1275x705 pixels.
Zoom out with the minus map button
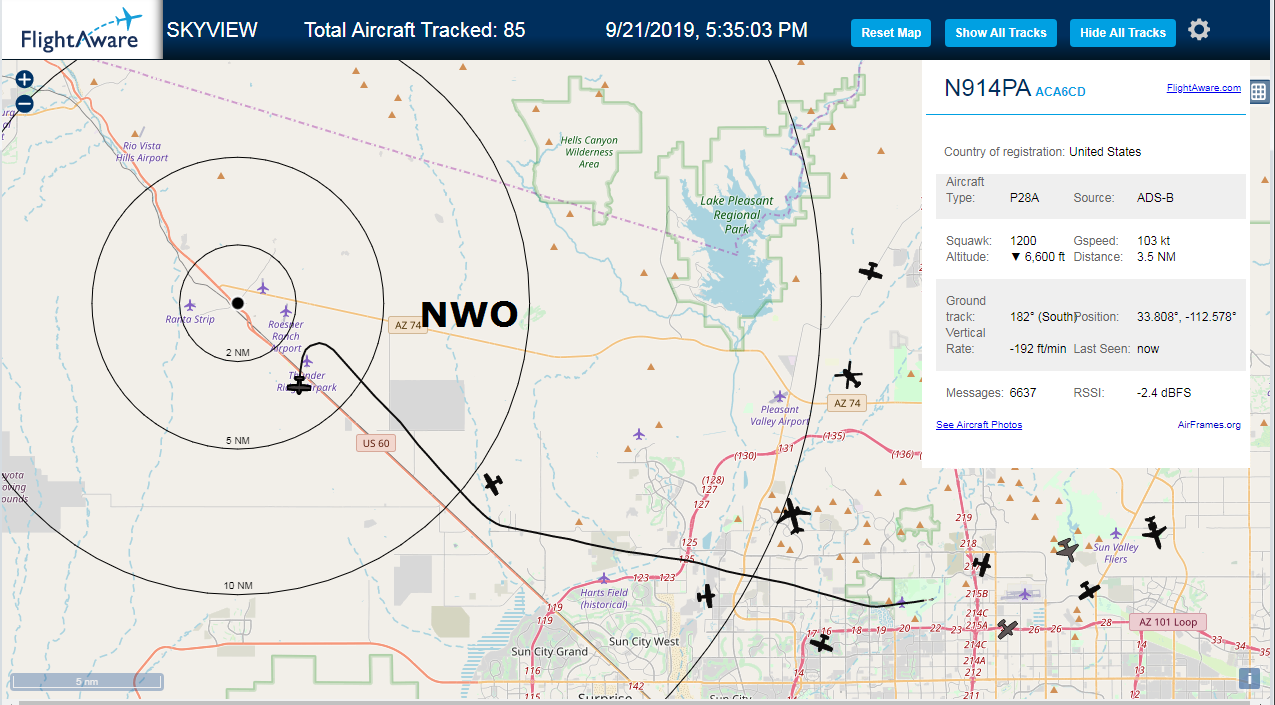click(25, 103)
